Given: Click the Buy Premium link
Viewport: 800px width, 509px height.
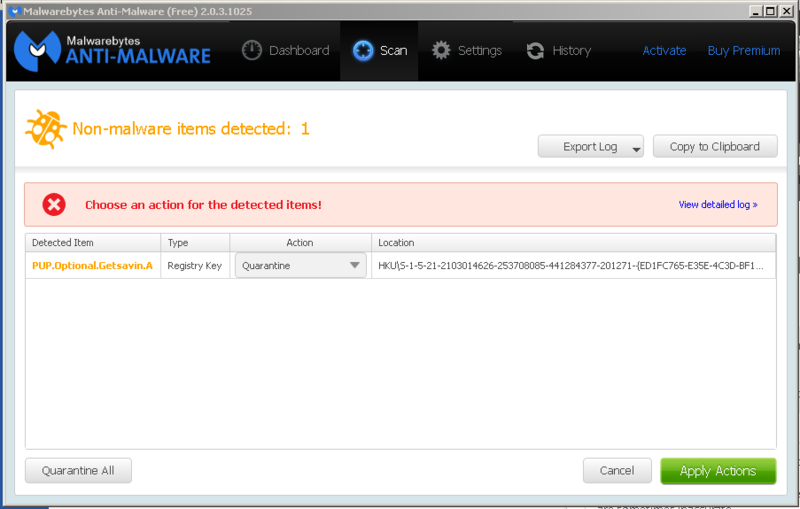Looking at the screenshot, I should pyautogui.click(x=743, y=51).
